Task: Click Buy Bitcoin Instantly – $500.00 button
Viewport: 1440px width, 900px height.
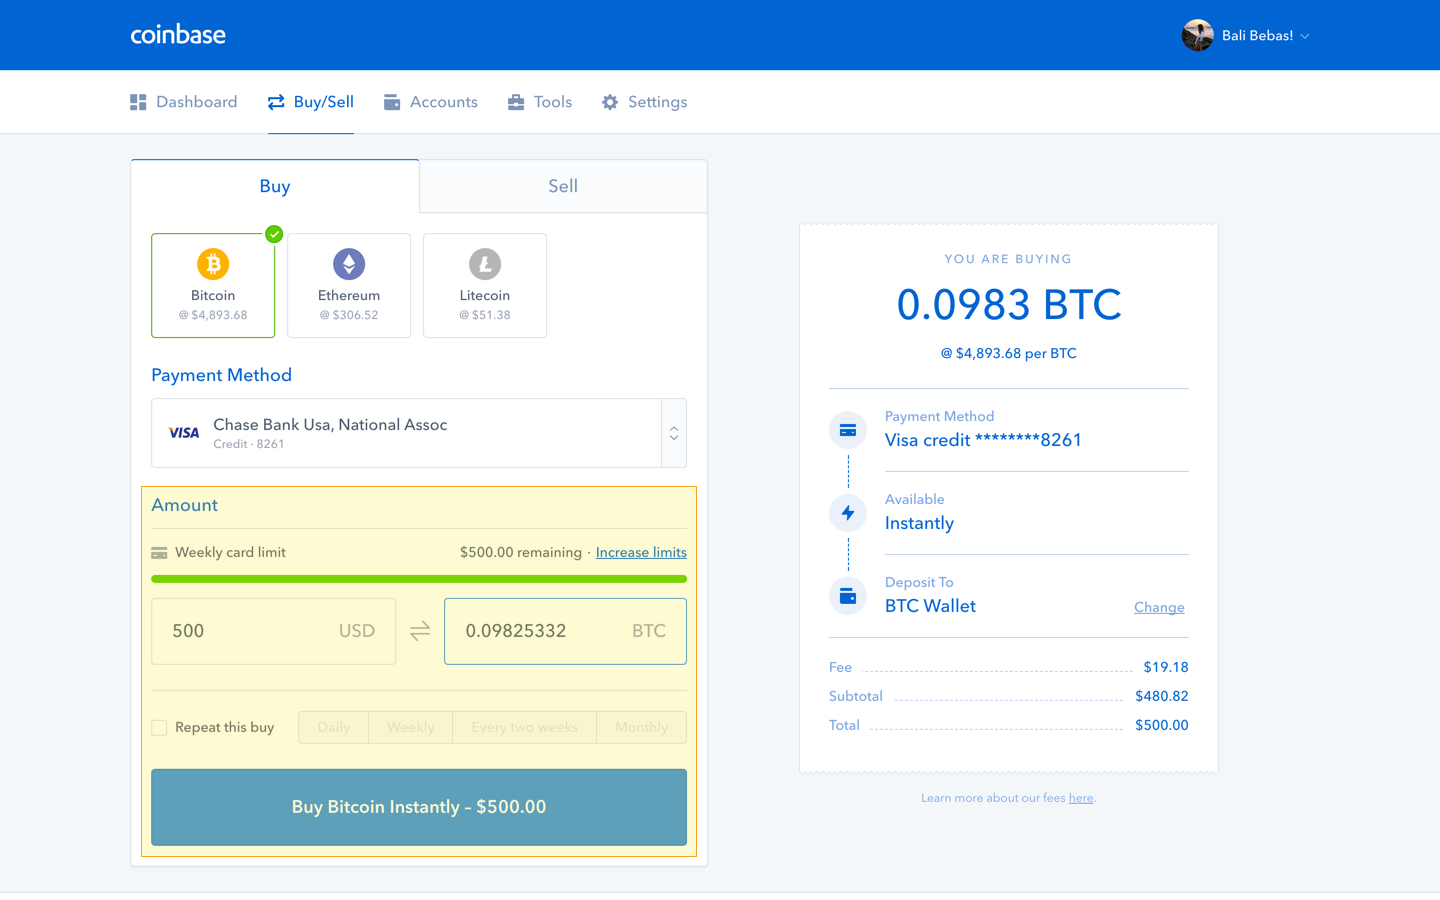Action: [x=419, y=807]
